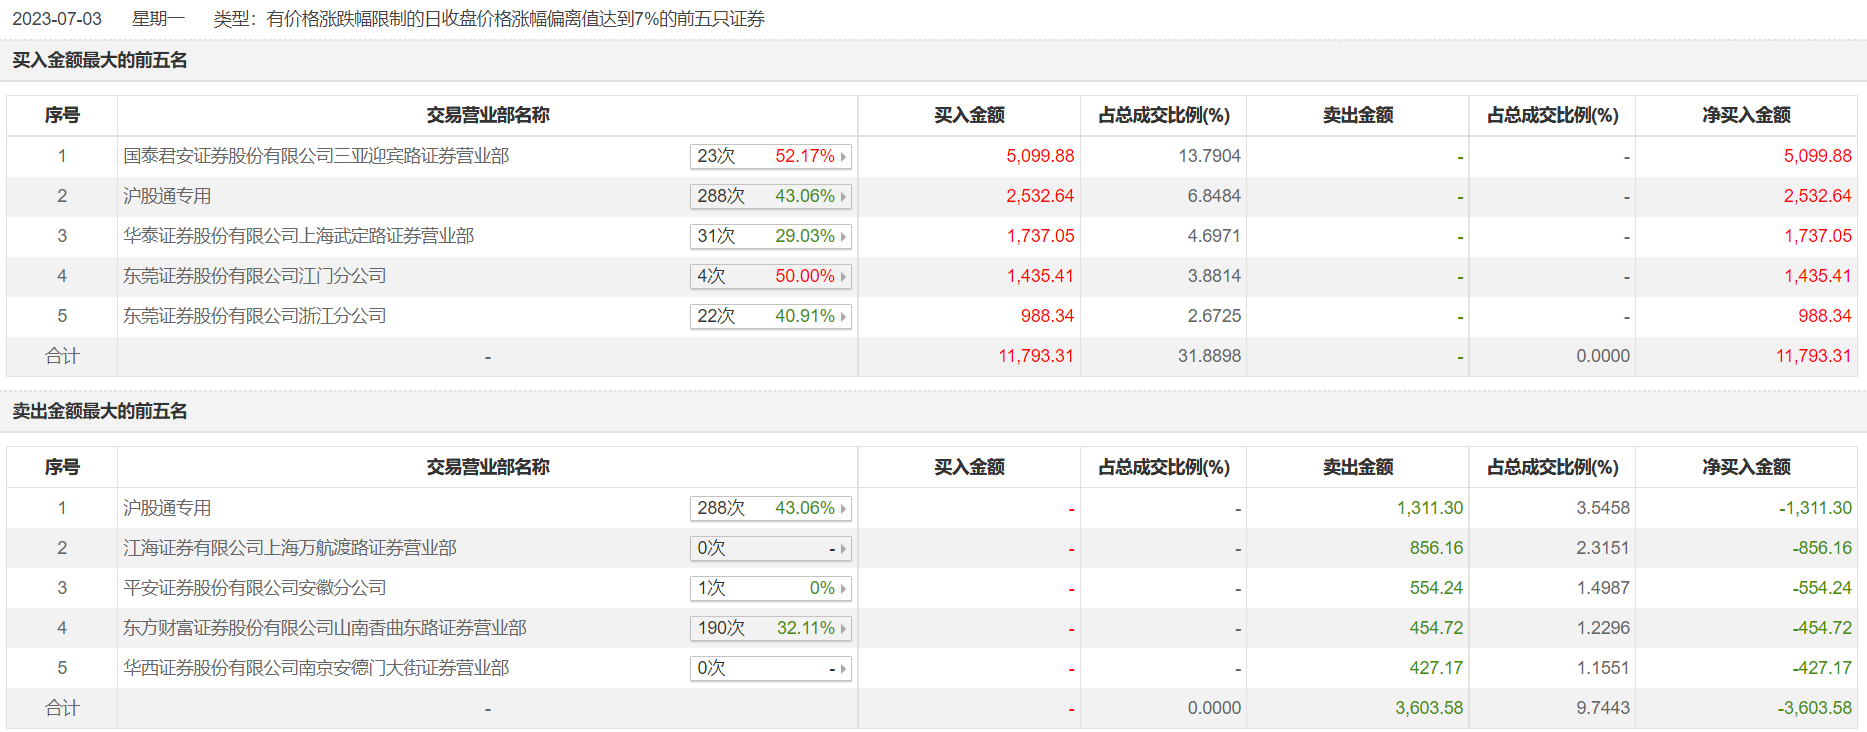Image resolution: width=1867 pixels, height=732 pixels.
Task: Select sell amount 427.17 for 华西证券
Action: (1436, 668)
